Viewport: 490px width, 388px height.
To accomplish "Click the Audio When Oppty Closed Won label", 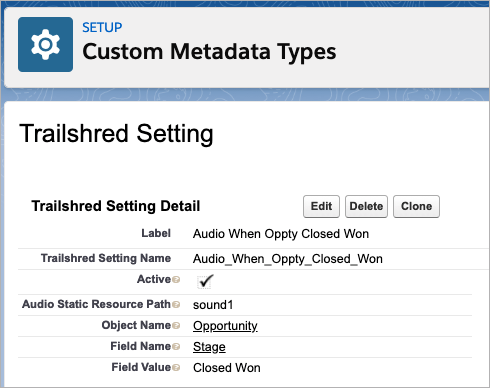I will [x=281, y=234].
